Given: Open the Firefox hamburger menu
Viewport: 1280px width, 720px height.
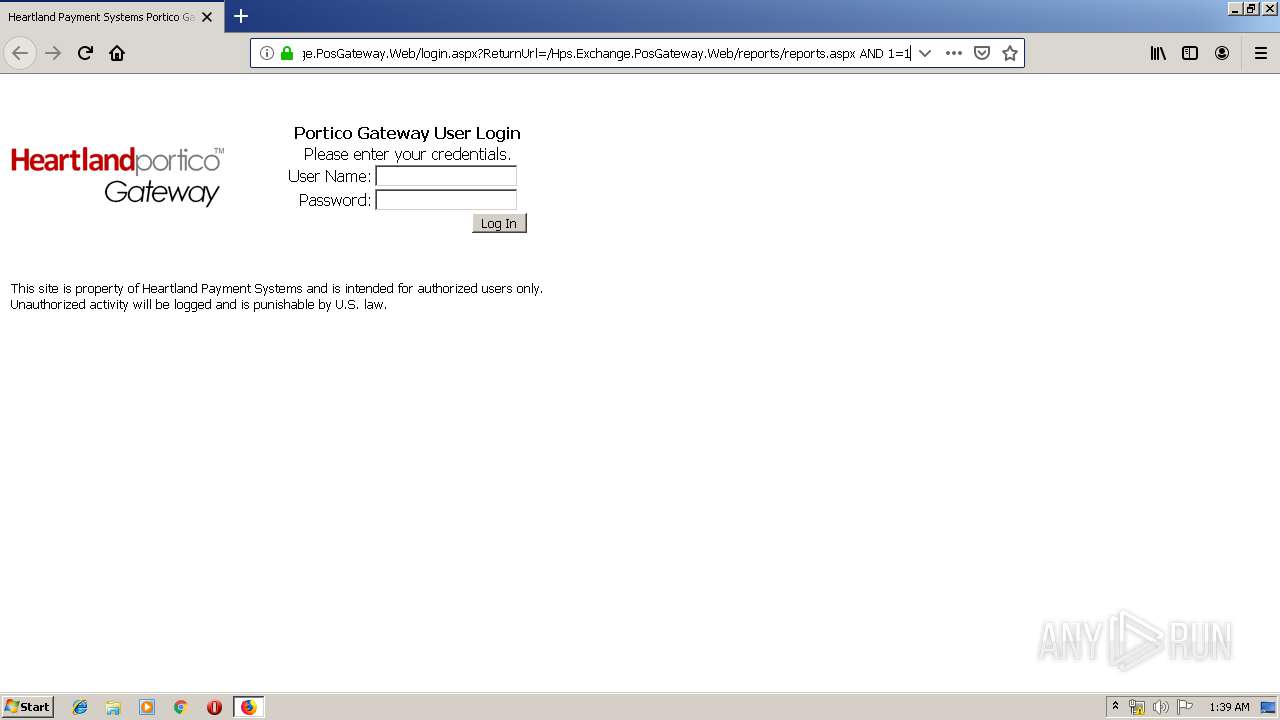Looking at the screenshot, I should click(x=1261, y=53).
